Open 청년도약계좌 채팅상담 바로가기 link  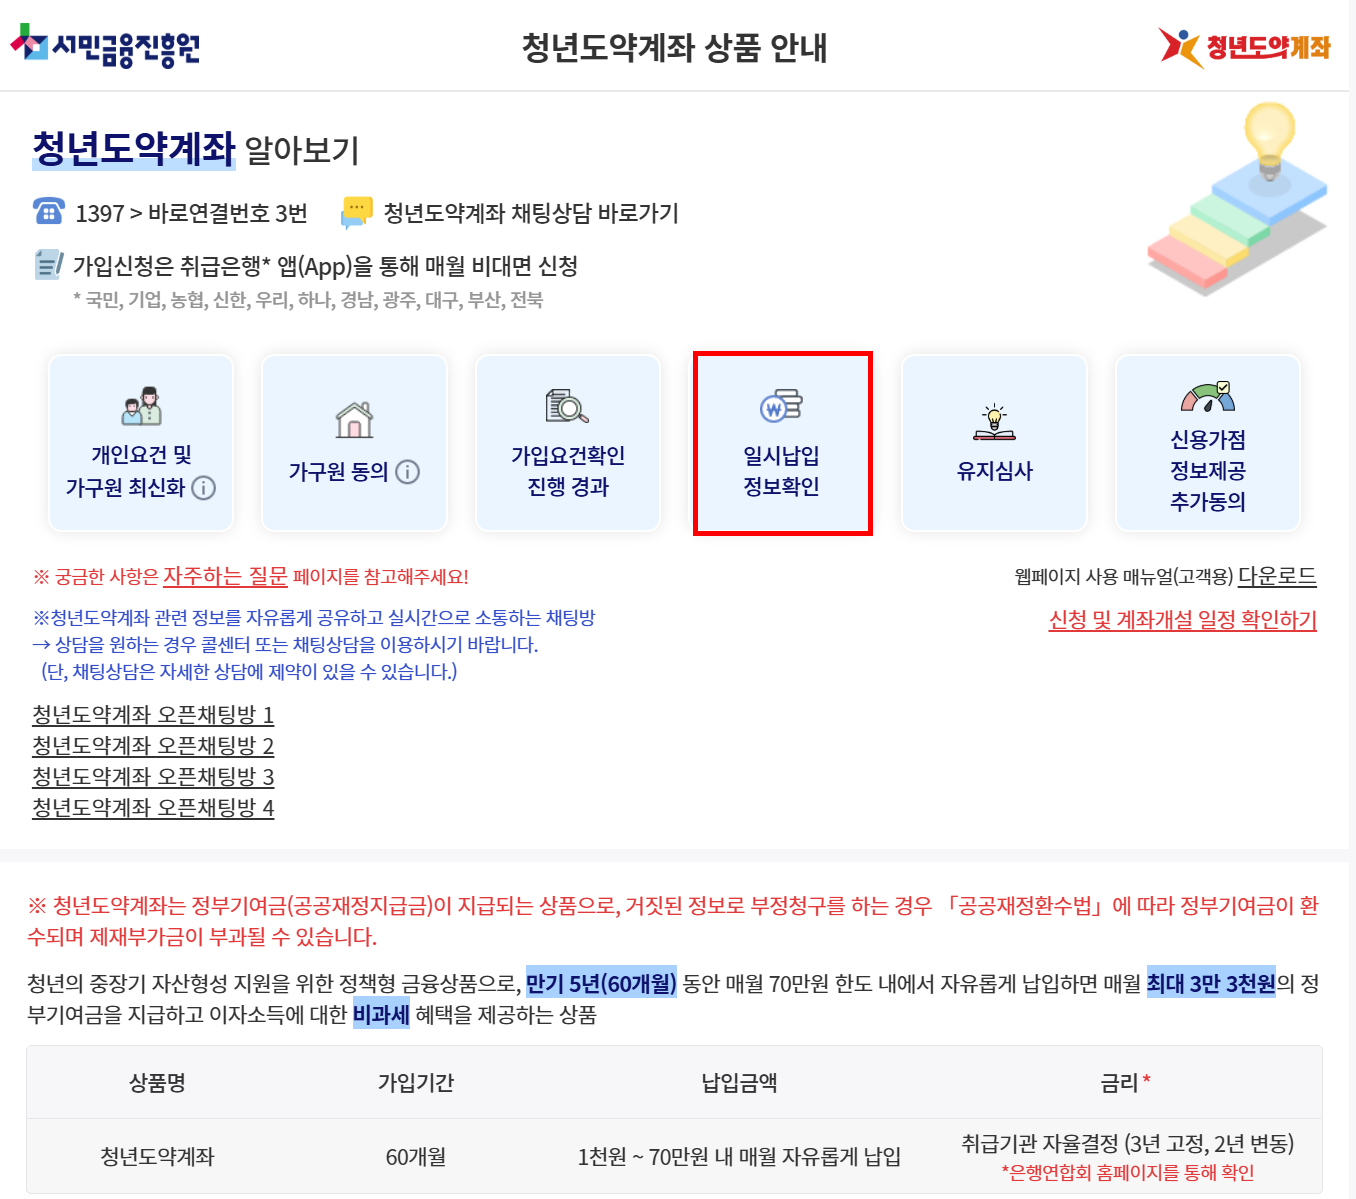tap(531, 213)
